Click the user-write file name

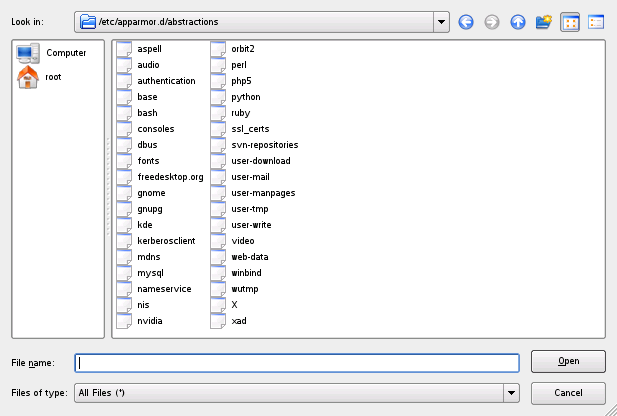pyautogui.click(x=251, y=225)
